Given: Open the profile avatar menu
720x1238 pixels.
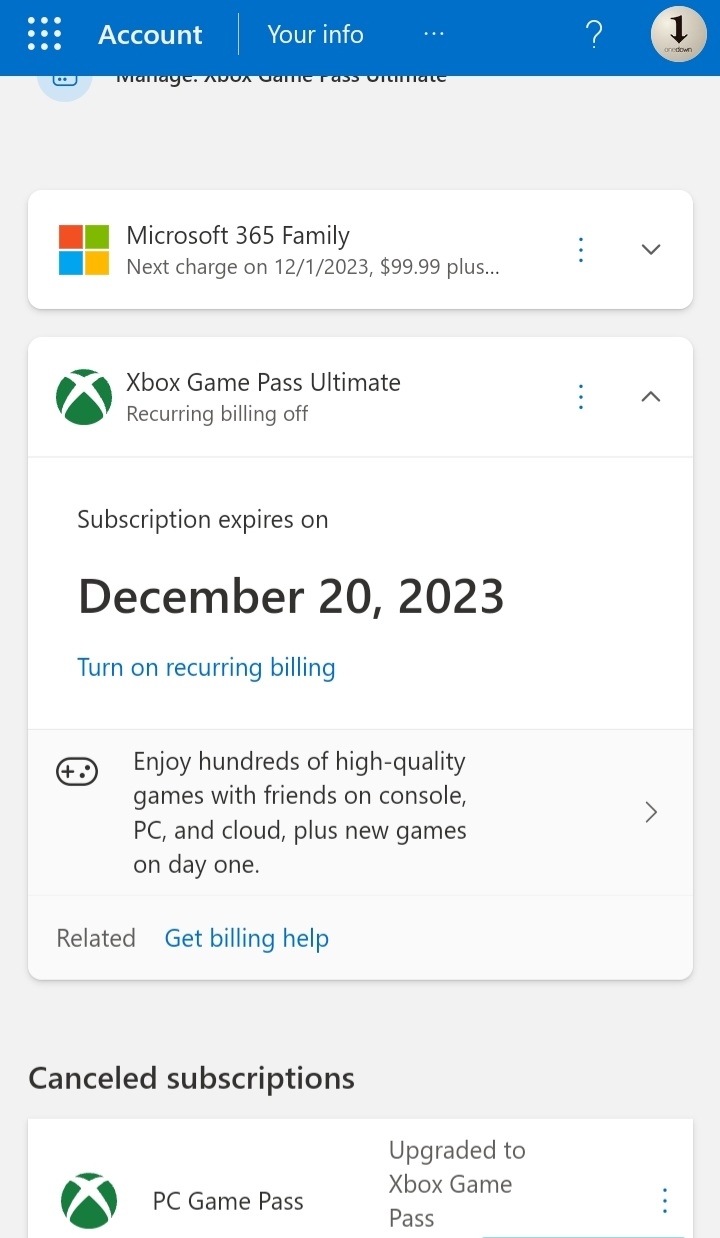Looking at the screenshot, I should [x=679, y=34].
